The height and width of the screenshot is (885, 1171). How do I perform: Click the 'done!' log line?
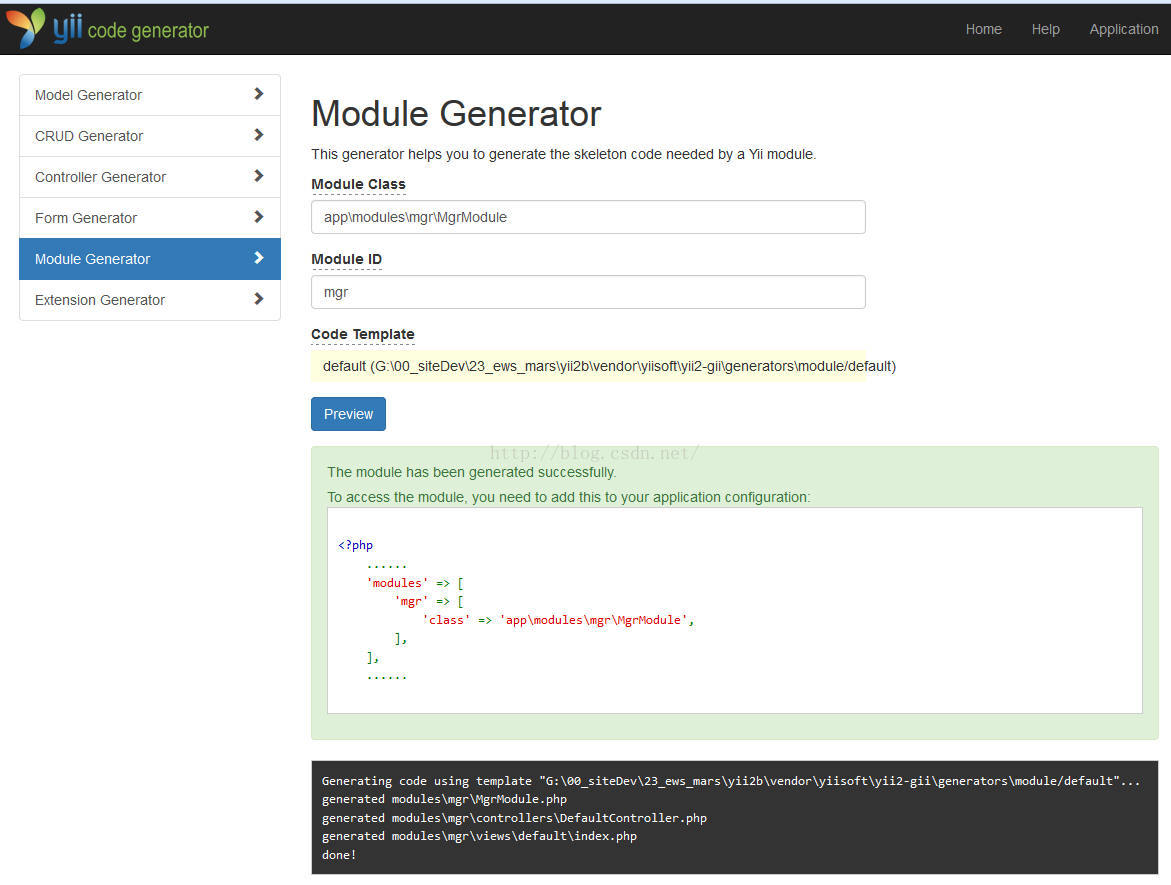tap(339, 855)
